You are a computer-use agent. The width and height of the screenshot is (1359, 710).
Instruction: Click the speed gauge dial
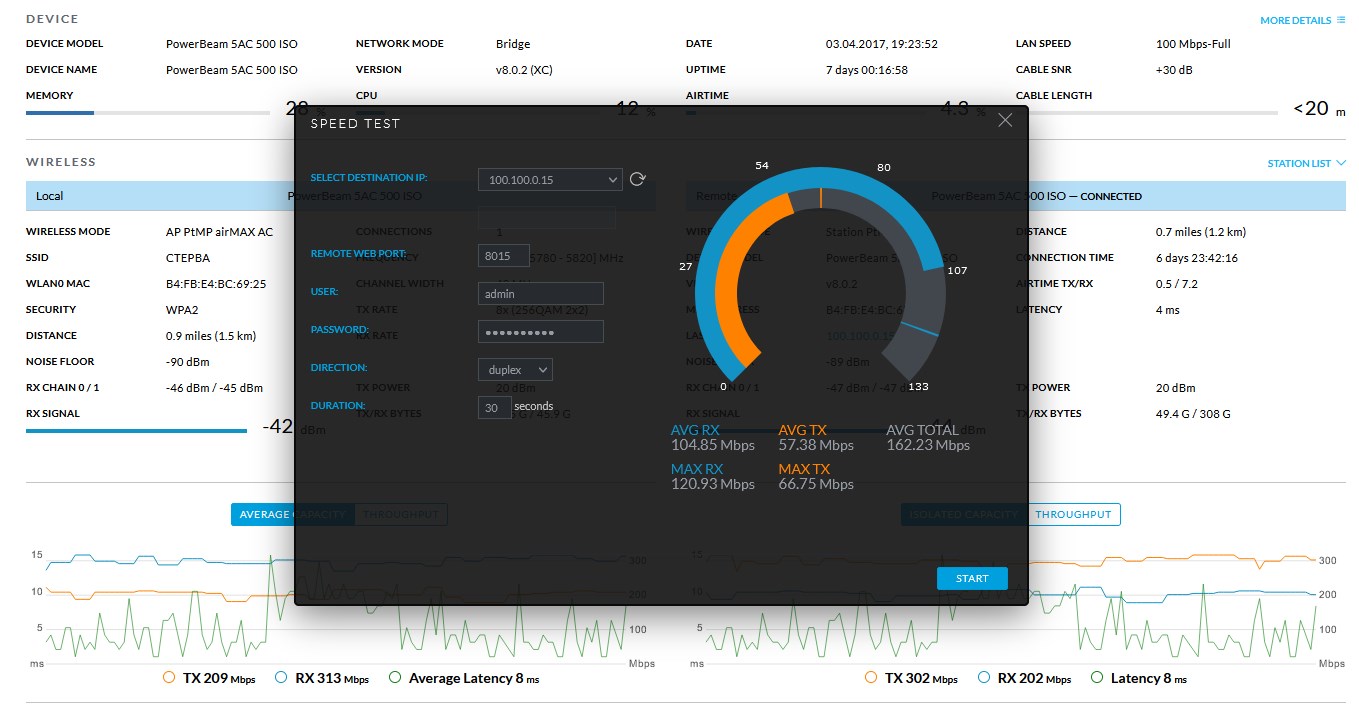coord(821,275)
